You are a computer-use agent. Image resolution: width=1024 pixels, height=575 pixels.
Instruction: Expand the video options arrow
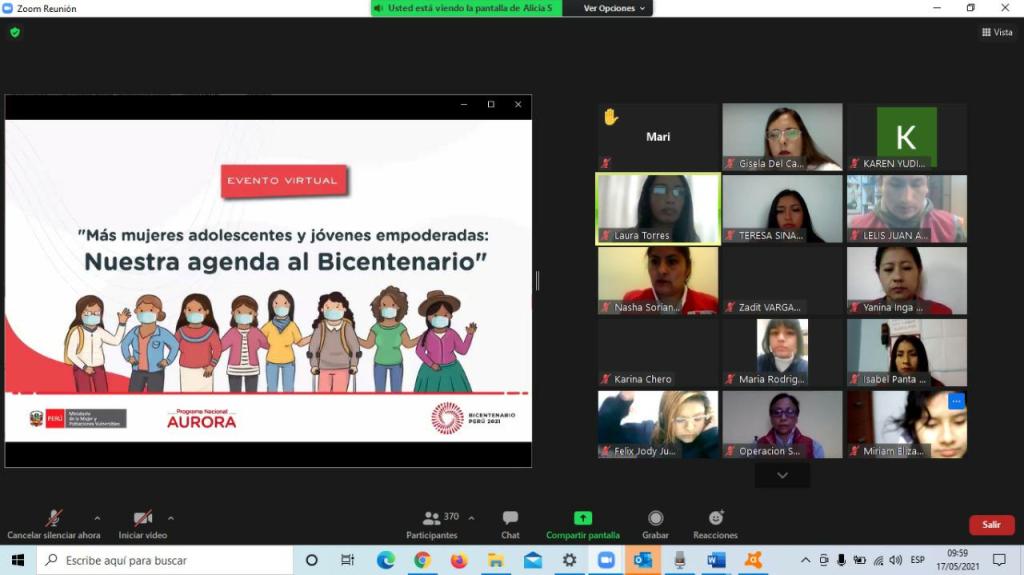[x=171, y=518]
